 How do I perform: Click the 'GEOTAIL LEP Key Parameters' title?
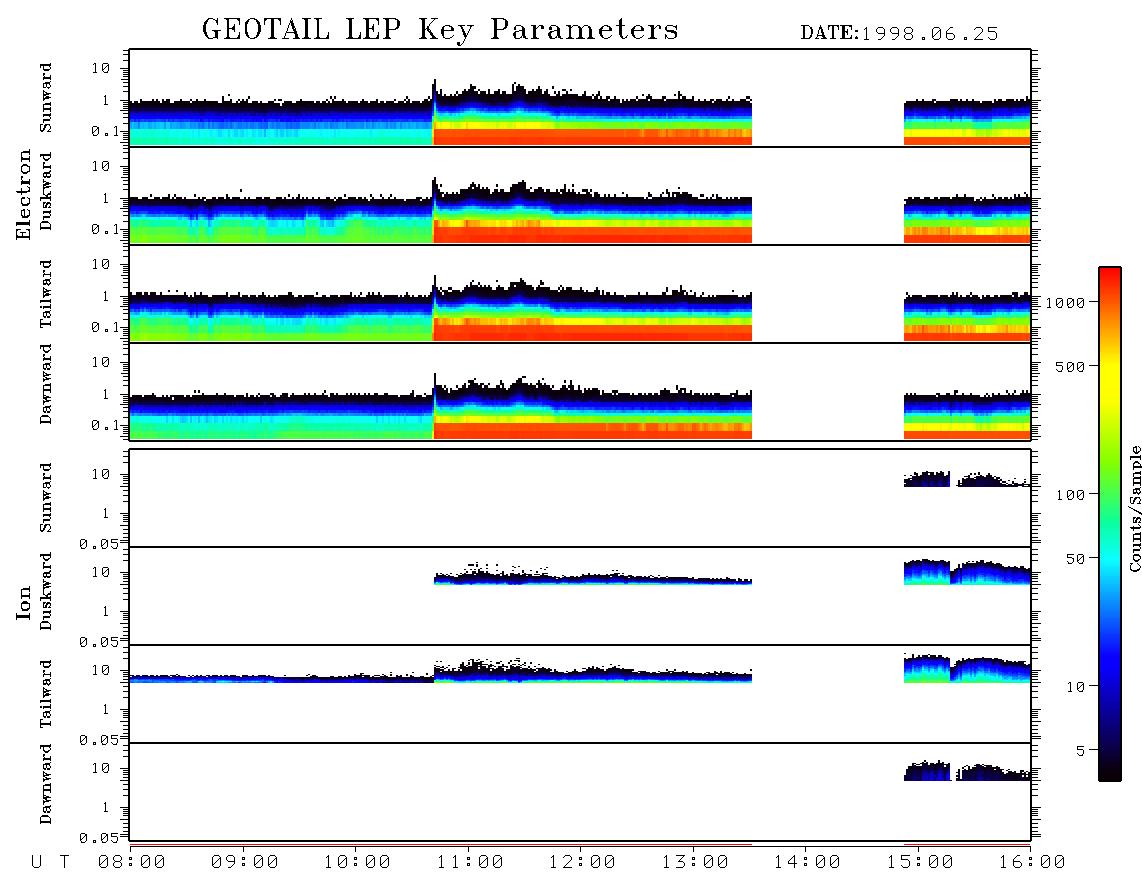(x=440, y=30)
